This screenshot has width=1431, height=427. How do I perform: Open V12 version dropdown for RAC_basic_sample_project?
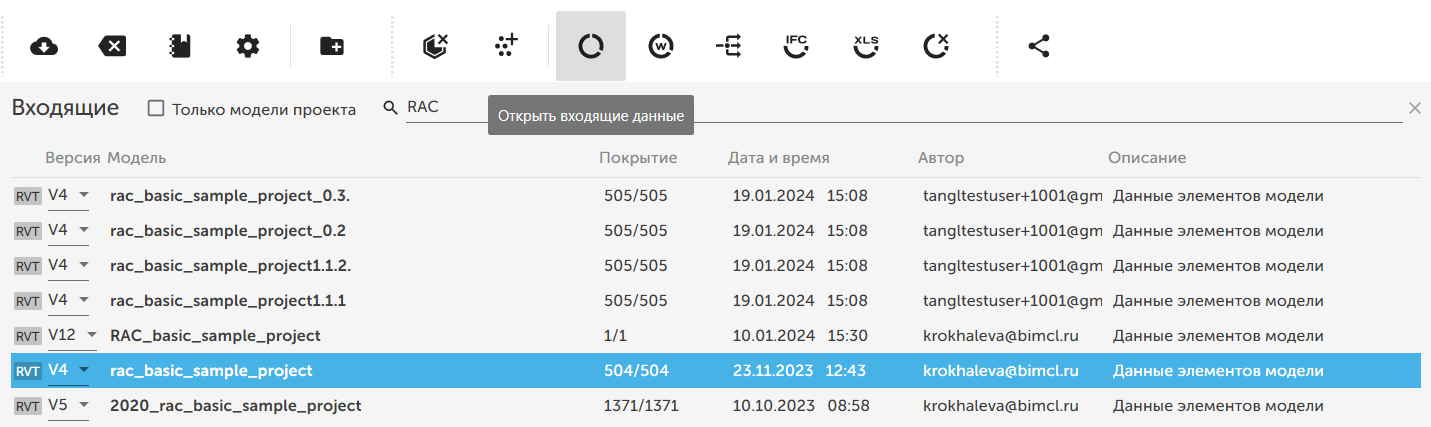pos(73,336)
